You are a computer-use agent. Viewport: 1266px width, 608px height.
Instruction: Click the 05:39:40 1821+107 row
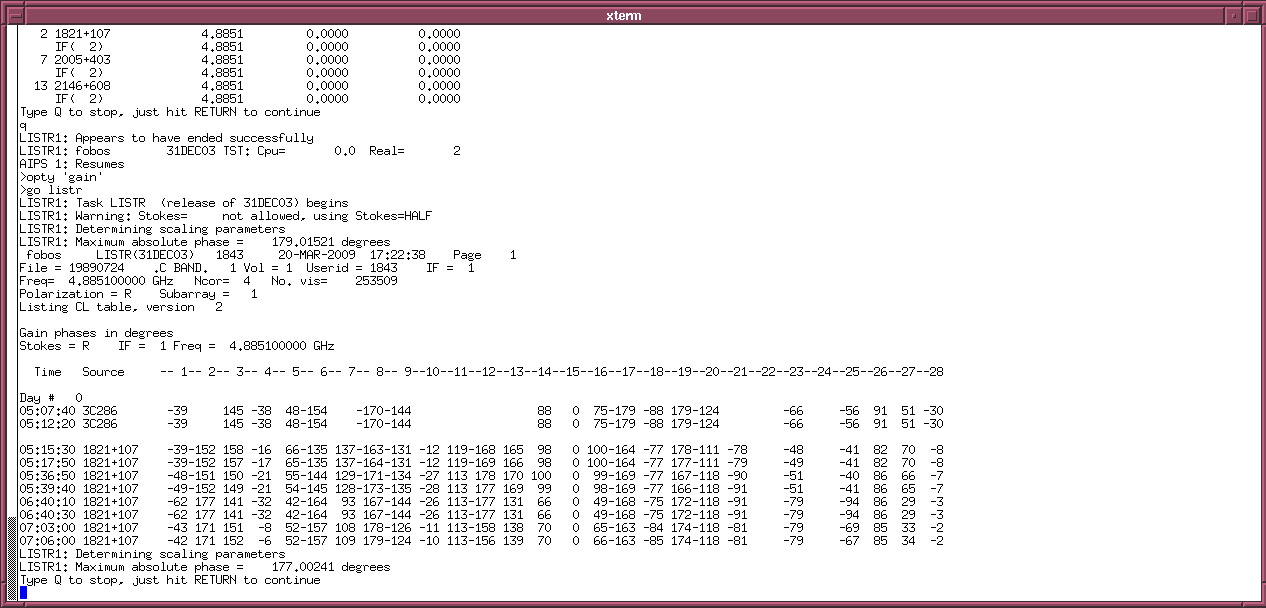point(481,489)
